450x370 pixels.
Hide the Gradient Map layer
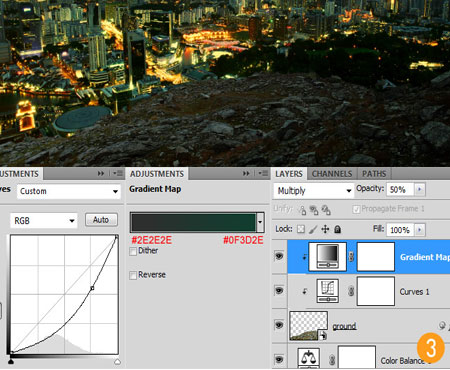pos(279,256)
